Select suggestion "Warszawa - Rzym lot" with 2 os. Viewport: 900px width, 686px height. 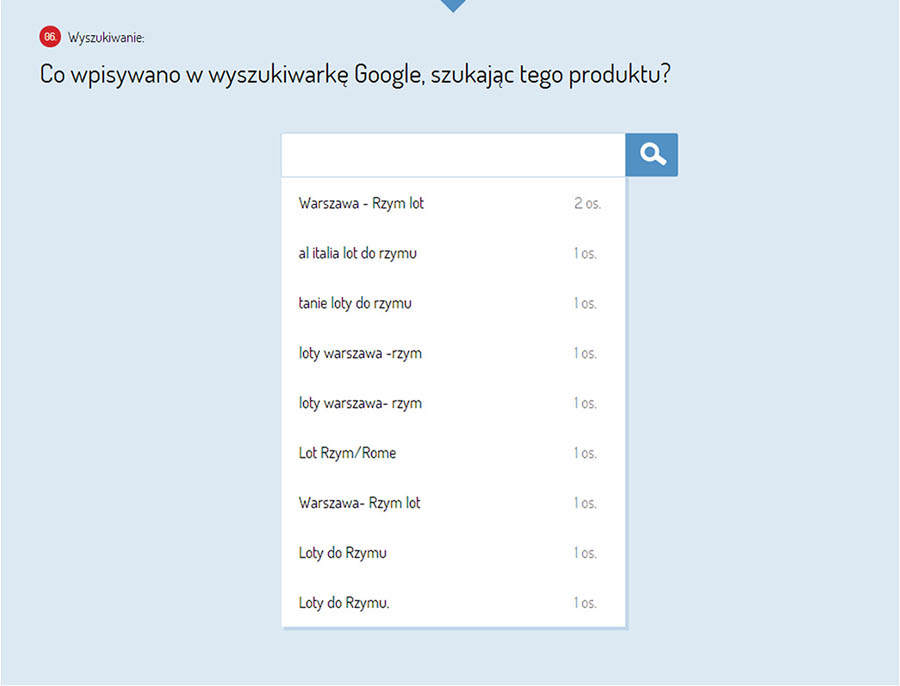click(x=361, y=203)
